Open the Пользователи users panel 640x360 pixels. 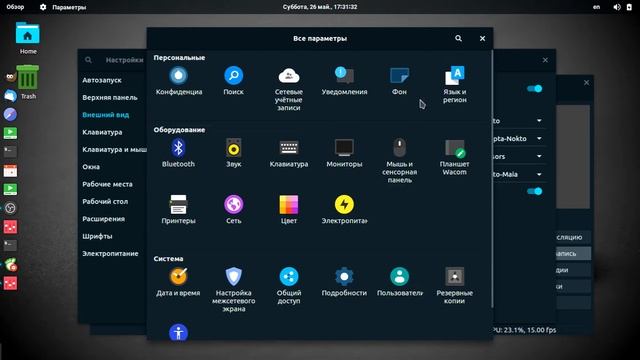point(399,282)
